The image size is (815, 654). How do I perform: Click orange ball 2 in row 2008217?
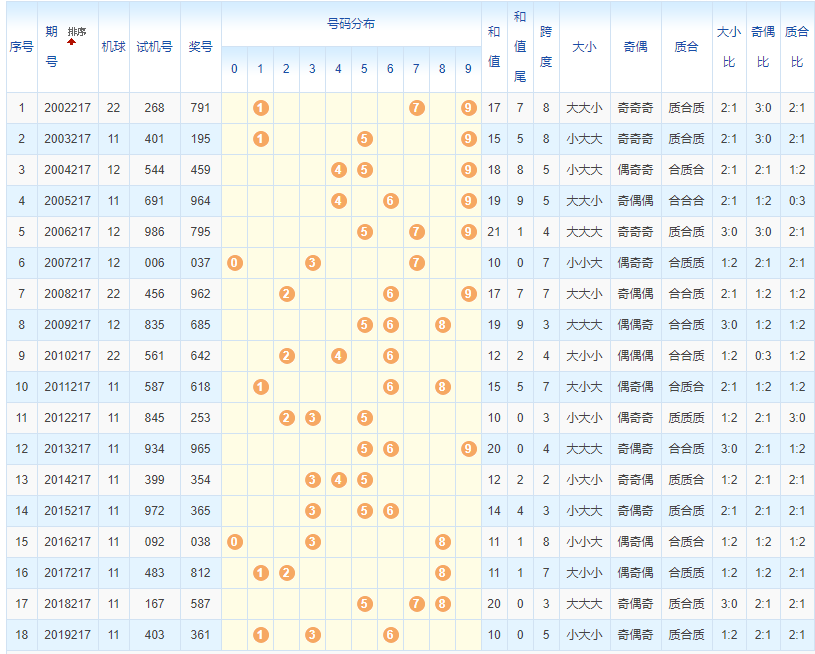point(287,294)
